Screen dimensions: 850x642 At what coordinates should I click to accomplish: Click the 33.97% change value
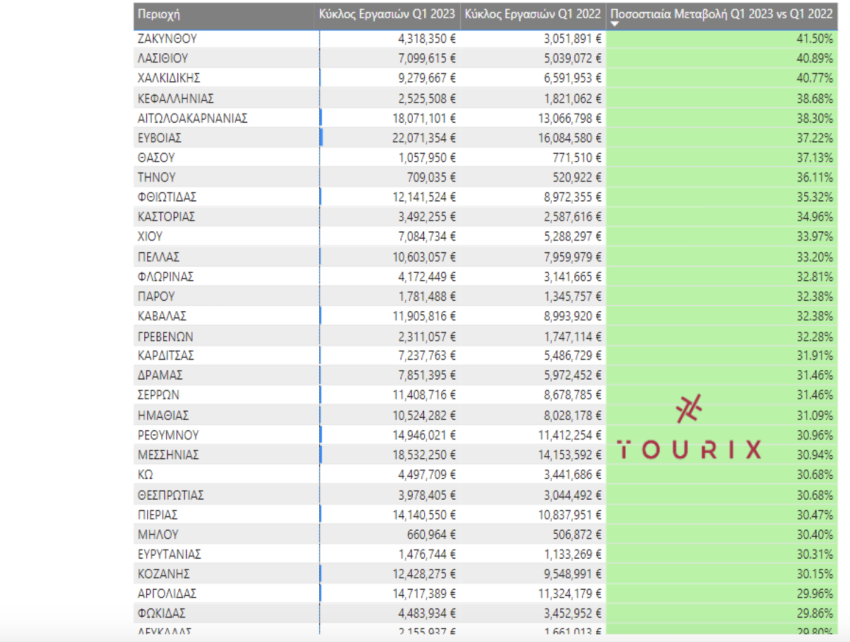815,236
